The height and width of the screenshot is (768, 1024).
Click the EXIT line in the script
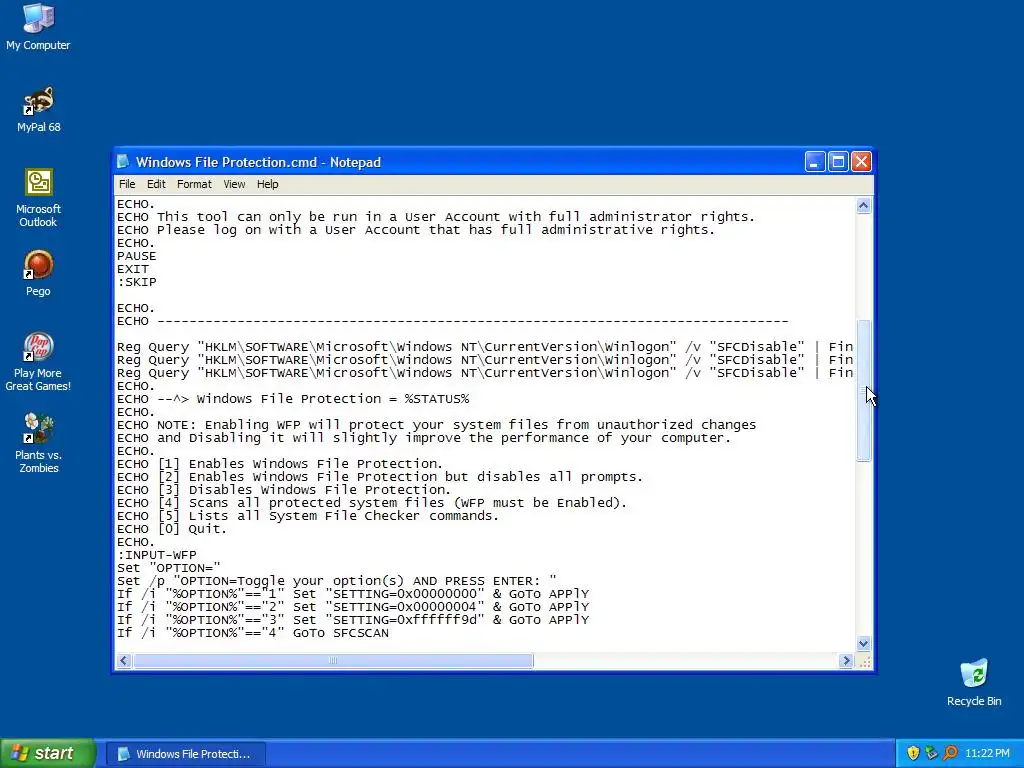coord(133,269)
